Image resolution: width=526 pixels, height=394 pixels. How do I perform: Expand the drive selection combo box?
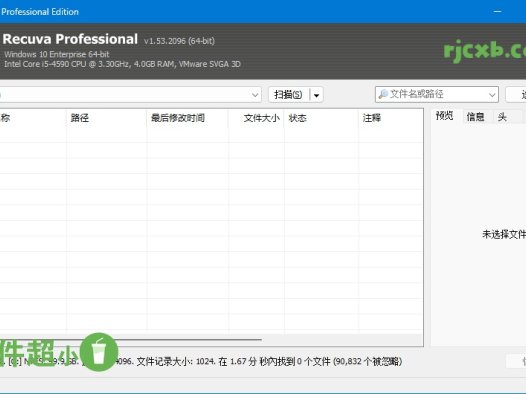coord(255,95)
